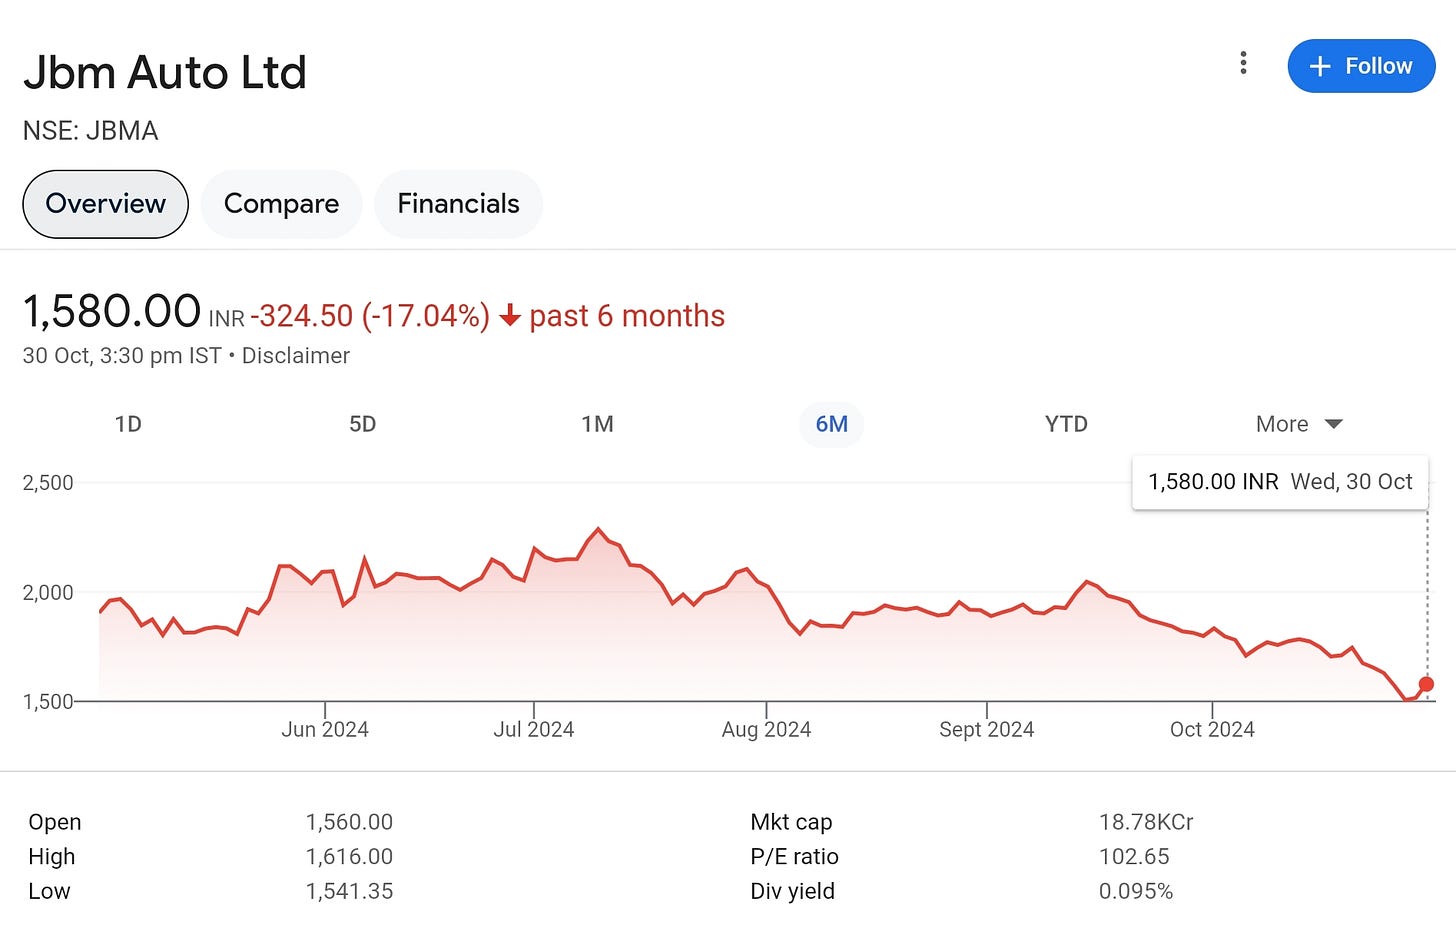This screenshot has height=931, width=1456.
Task: Click the Mkt cap label
Action: coord(791,822)
